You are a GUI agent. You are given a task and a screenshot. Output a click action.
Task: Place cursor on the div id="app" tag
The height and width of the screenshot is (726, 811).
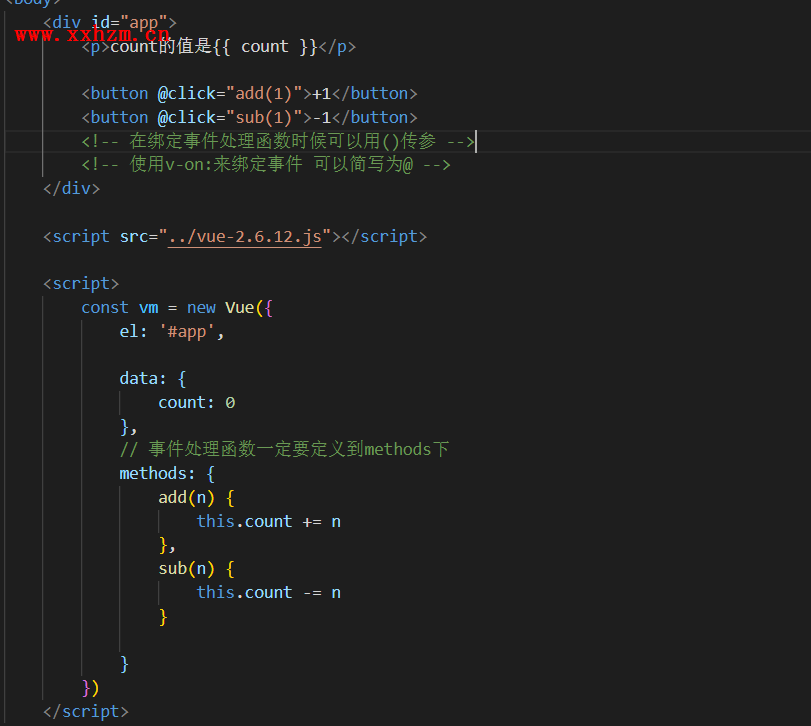point(110,22)
